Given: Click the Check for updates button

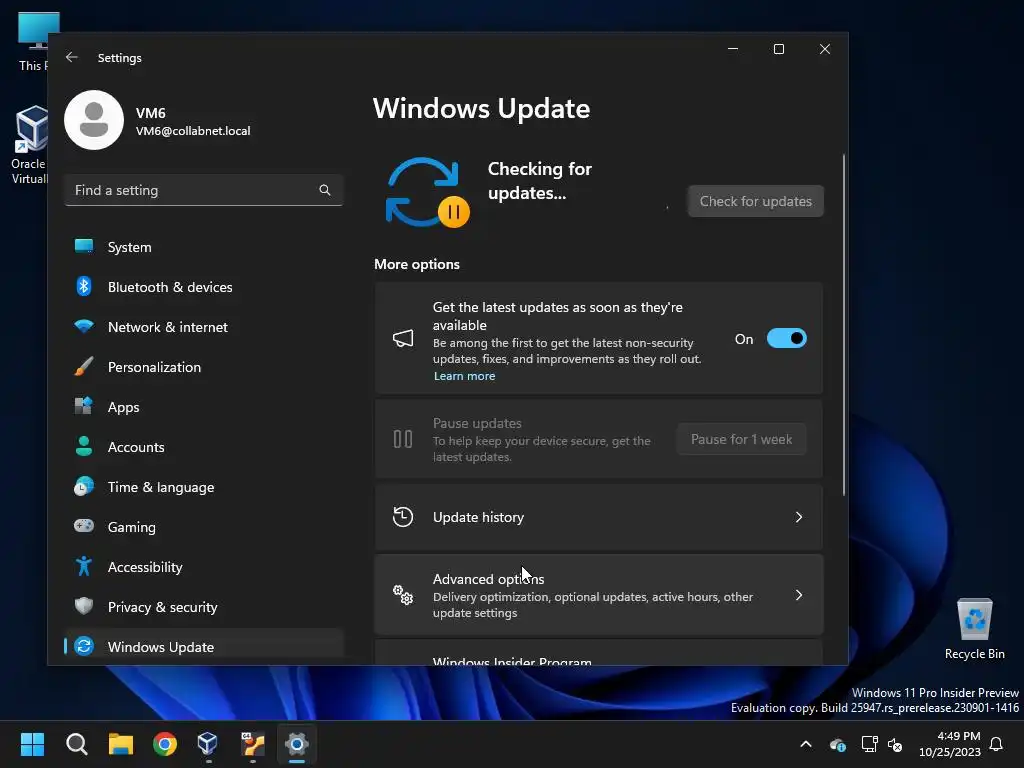Looking at the screenshot, I should [x=756, y=201].
